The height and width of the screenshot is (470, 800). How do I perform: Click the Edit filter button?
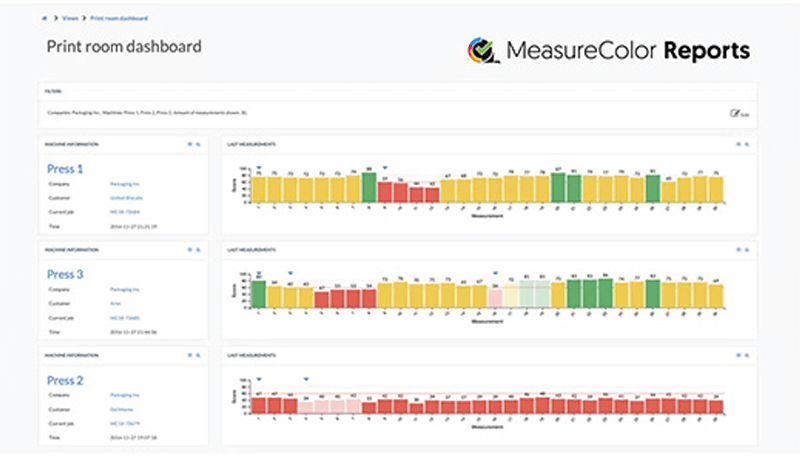pos(740,114)
